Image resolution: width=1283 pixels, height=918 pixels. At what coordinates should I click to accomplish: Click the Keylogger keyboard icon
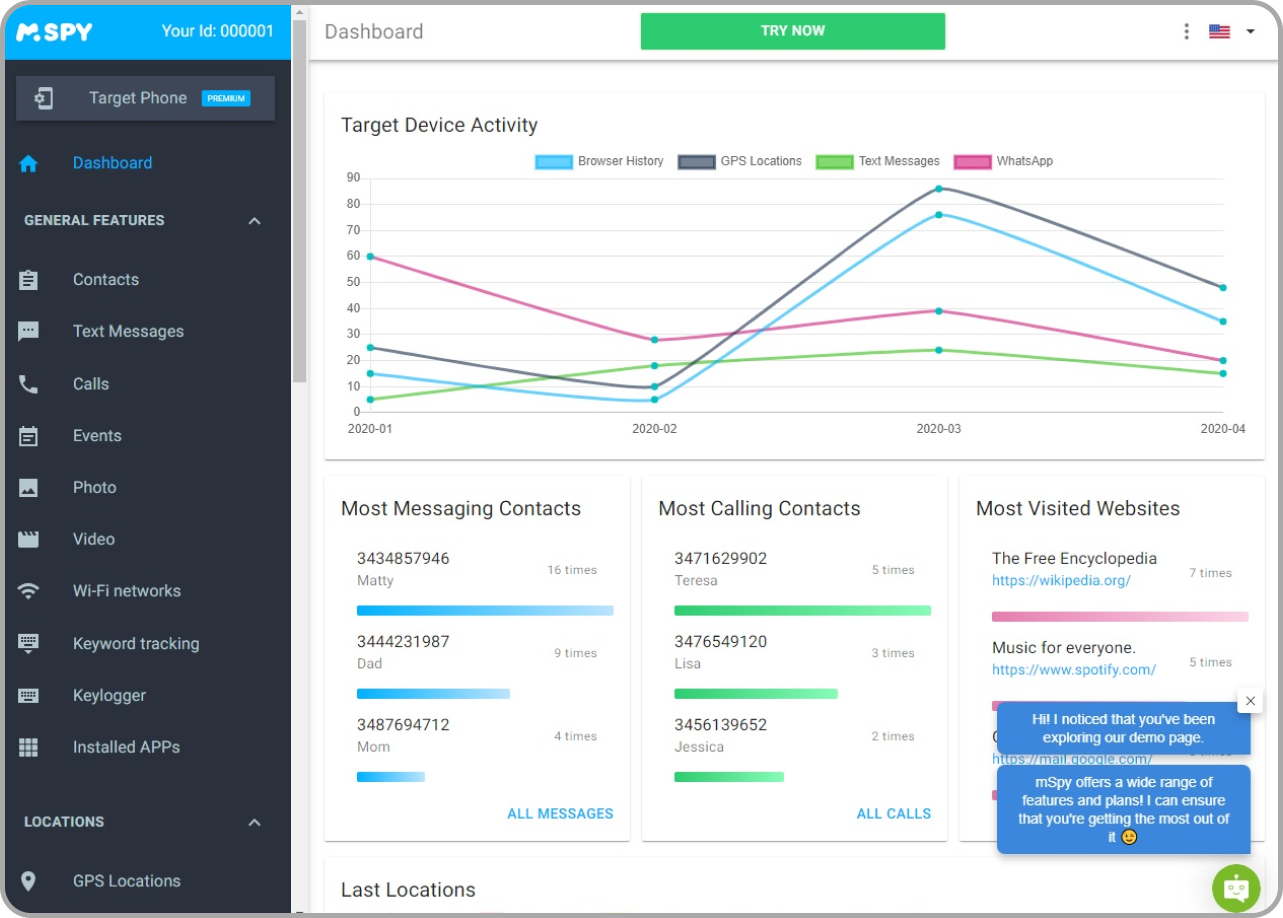(28, 695)
